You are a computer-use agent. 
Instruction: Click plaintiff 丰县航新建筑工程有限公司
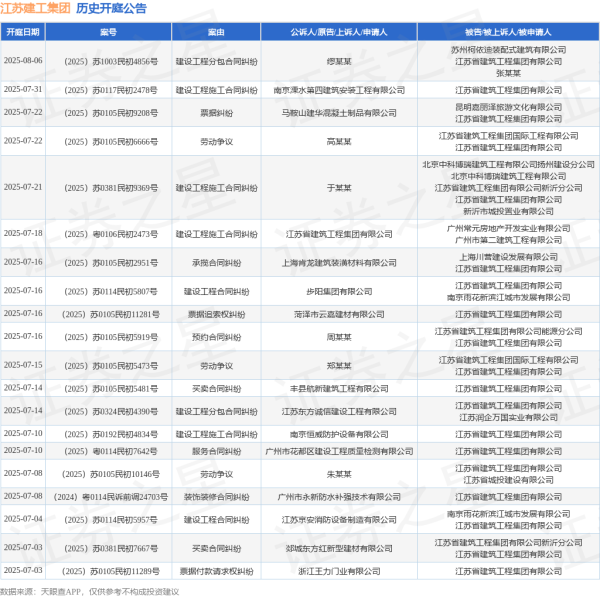339,389
